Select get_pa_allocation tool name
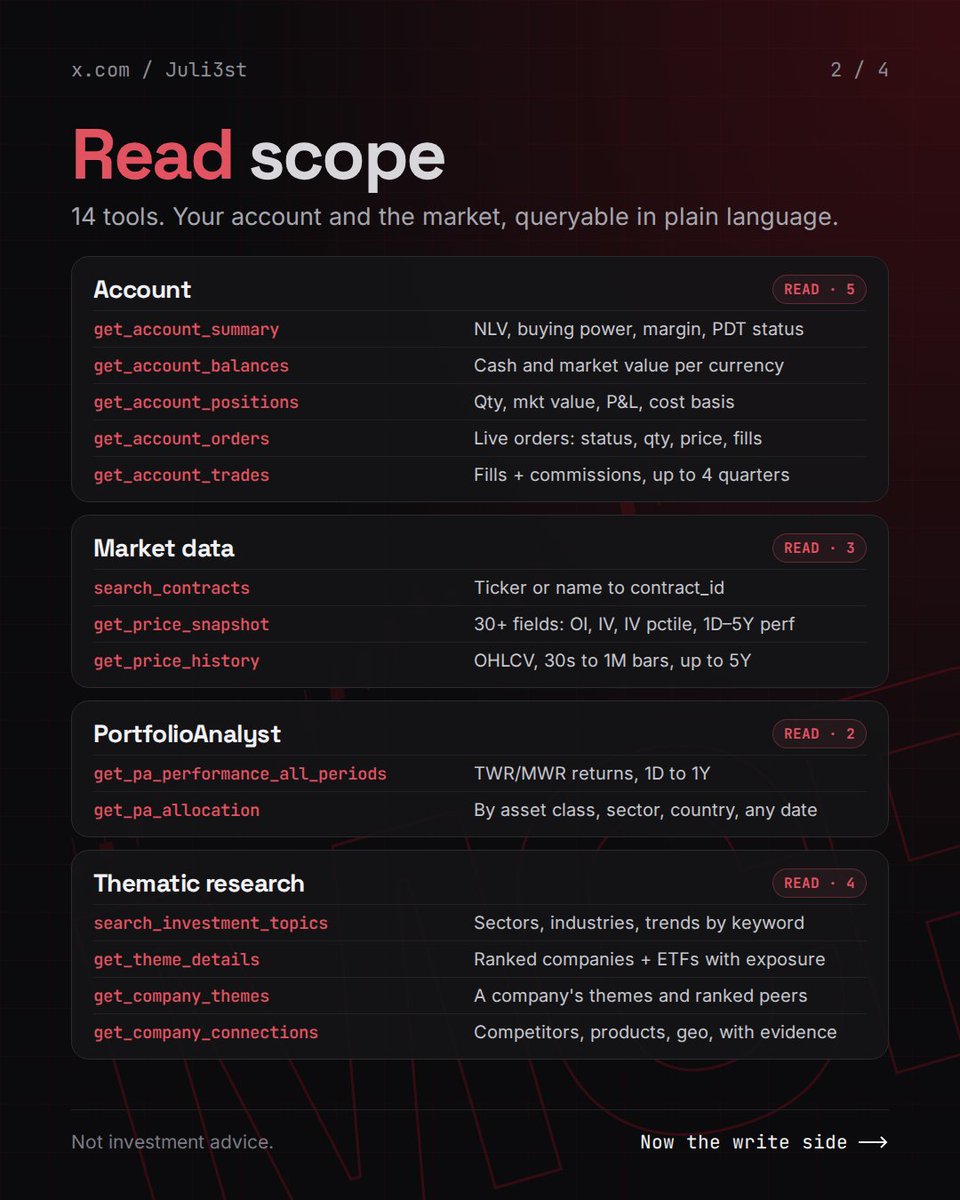This screenshot has width=960, height=1200. [176, 810]
